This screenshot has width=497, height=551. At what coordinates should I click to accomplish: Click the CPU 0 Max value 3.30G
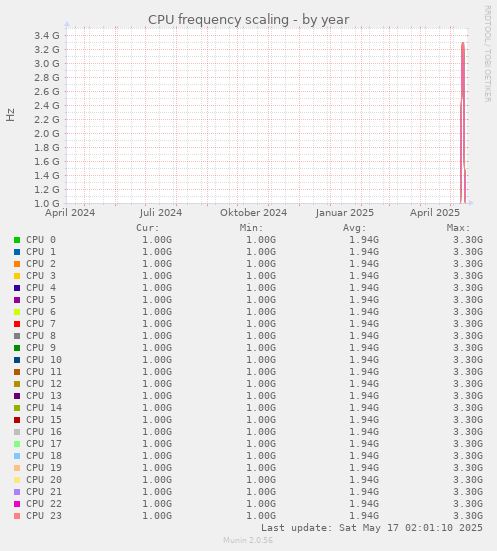pyautogui.click(x=468, y=240)
